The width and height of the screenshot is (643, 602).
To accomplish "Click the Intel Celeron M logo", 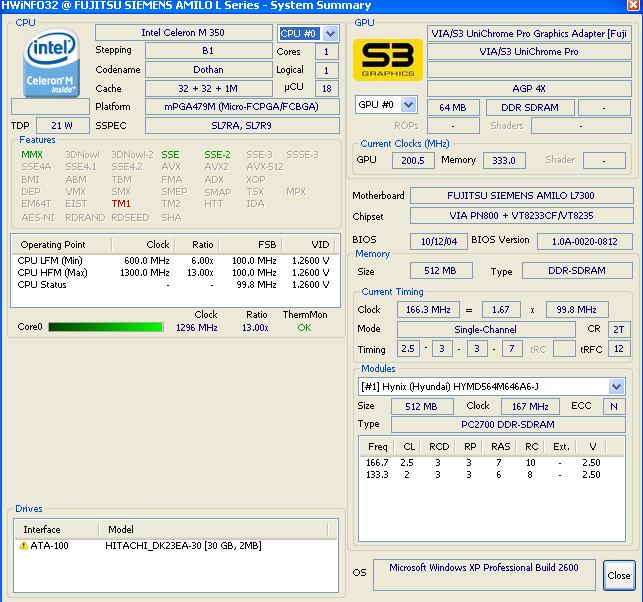I will pos(51,63).
